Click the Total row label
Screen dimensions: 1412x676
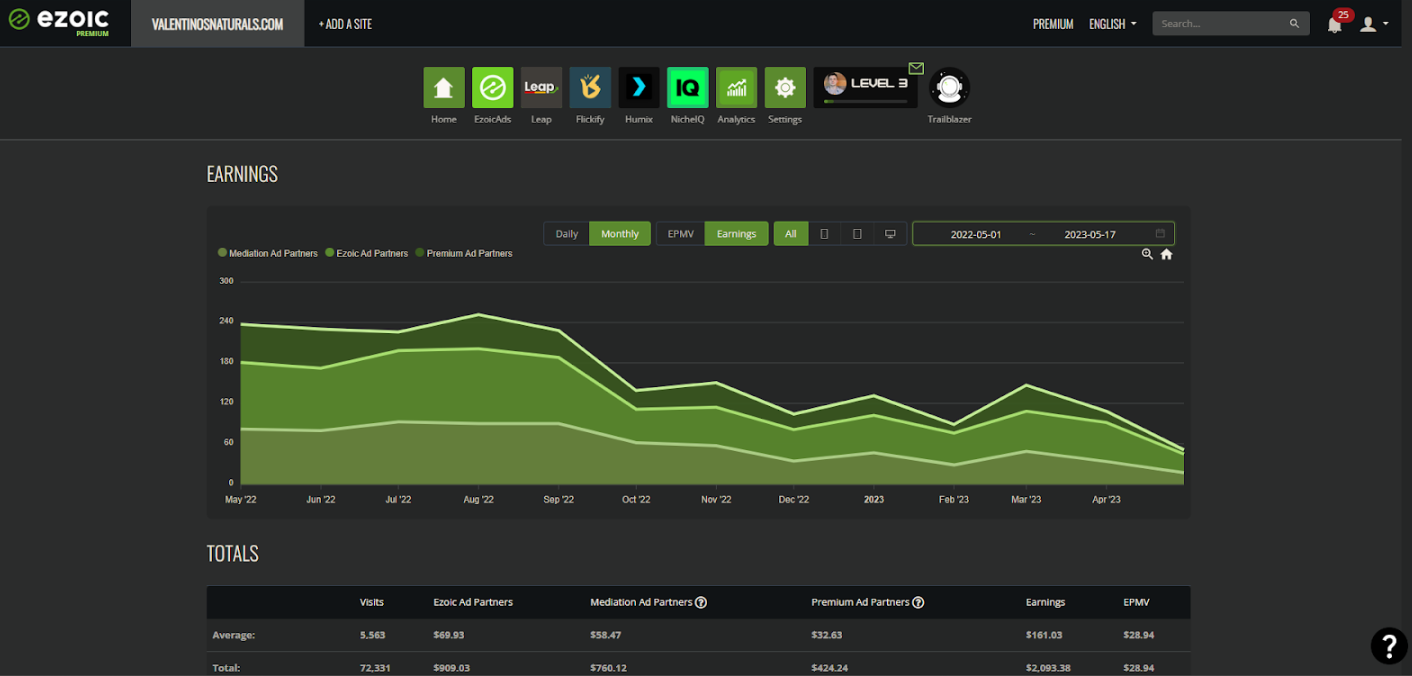(x=226, y=668)
